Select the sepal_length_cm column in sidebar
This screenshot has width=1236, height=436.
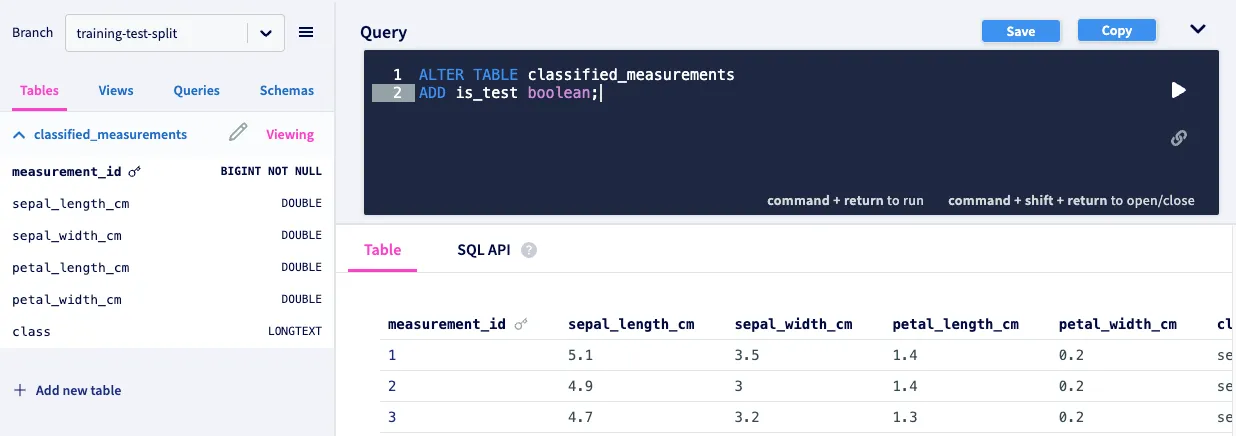click(x=71, y=204)
